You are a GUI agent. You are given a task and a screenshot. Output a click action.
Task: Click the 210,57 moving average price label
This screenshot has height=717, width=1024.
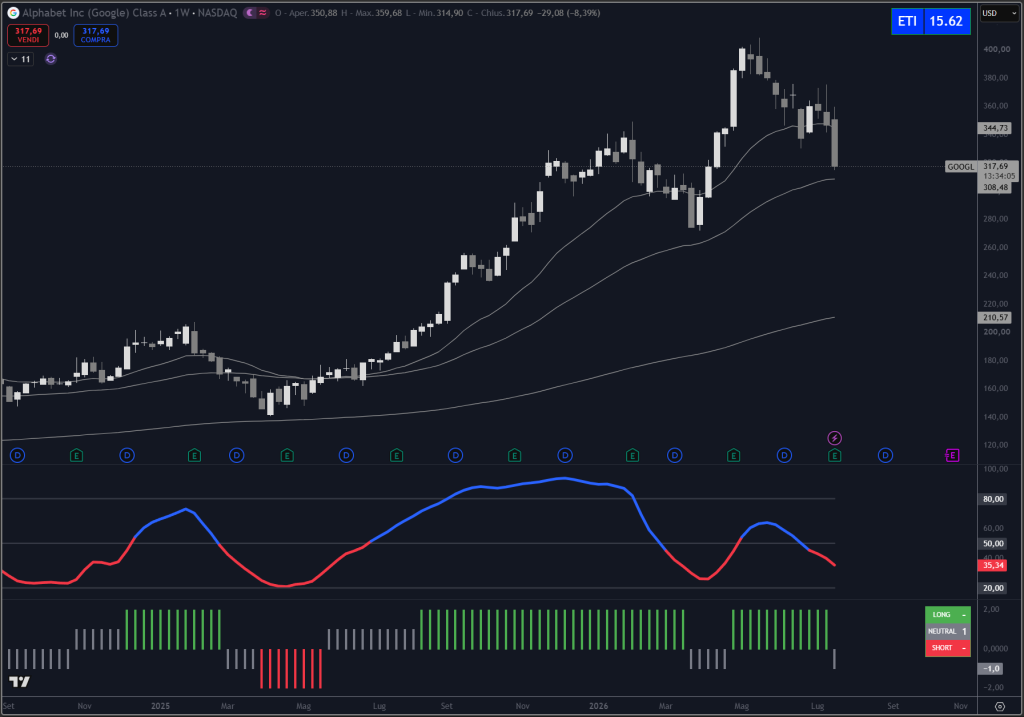[x=995, y=317]
